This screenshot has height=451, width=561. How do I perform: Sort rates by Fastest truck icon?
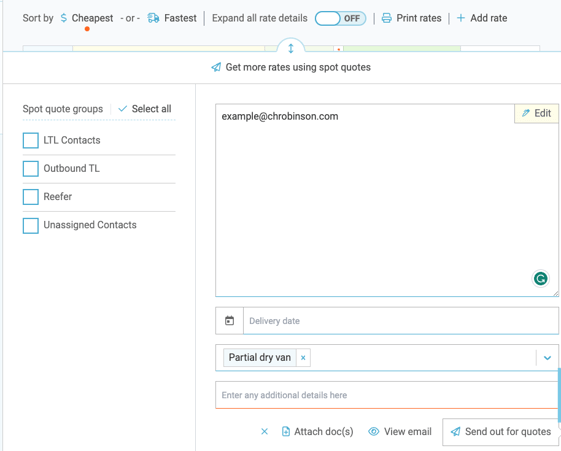tap(153, 18)
